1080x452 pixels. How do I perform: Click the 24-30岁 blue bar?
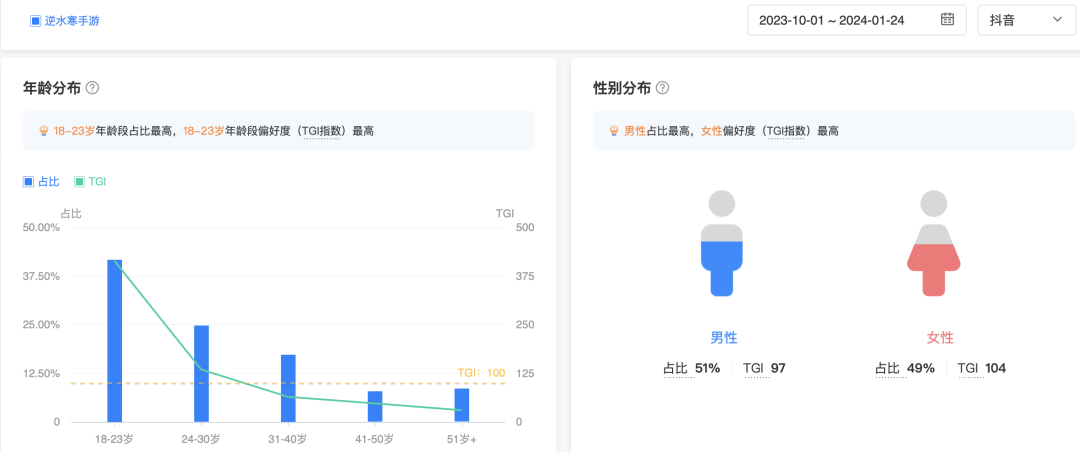click(201, 373)
